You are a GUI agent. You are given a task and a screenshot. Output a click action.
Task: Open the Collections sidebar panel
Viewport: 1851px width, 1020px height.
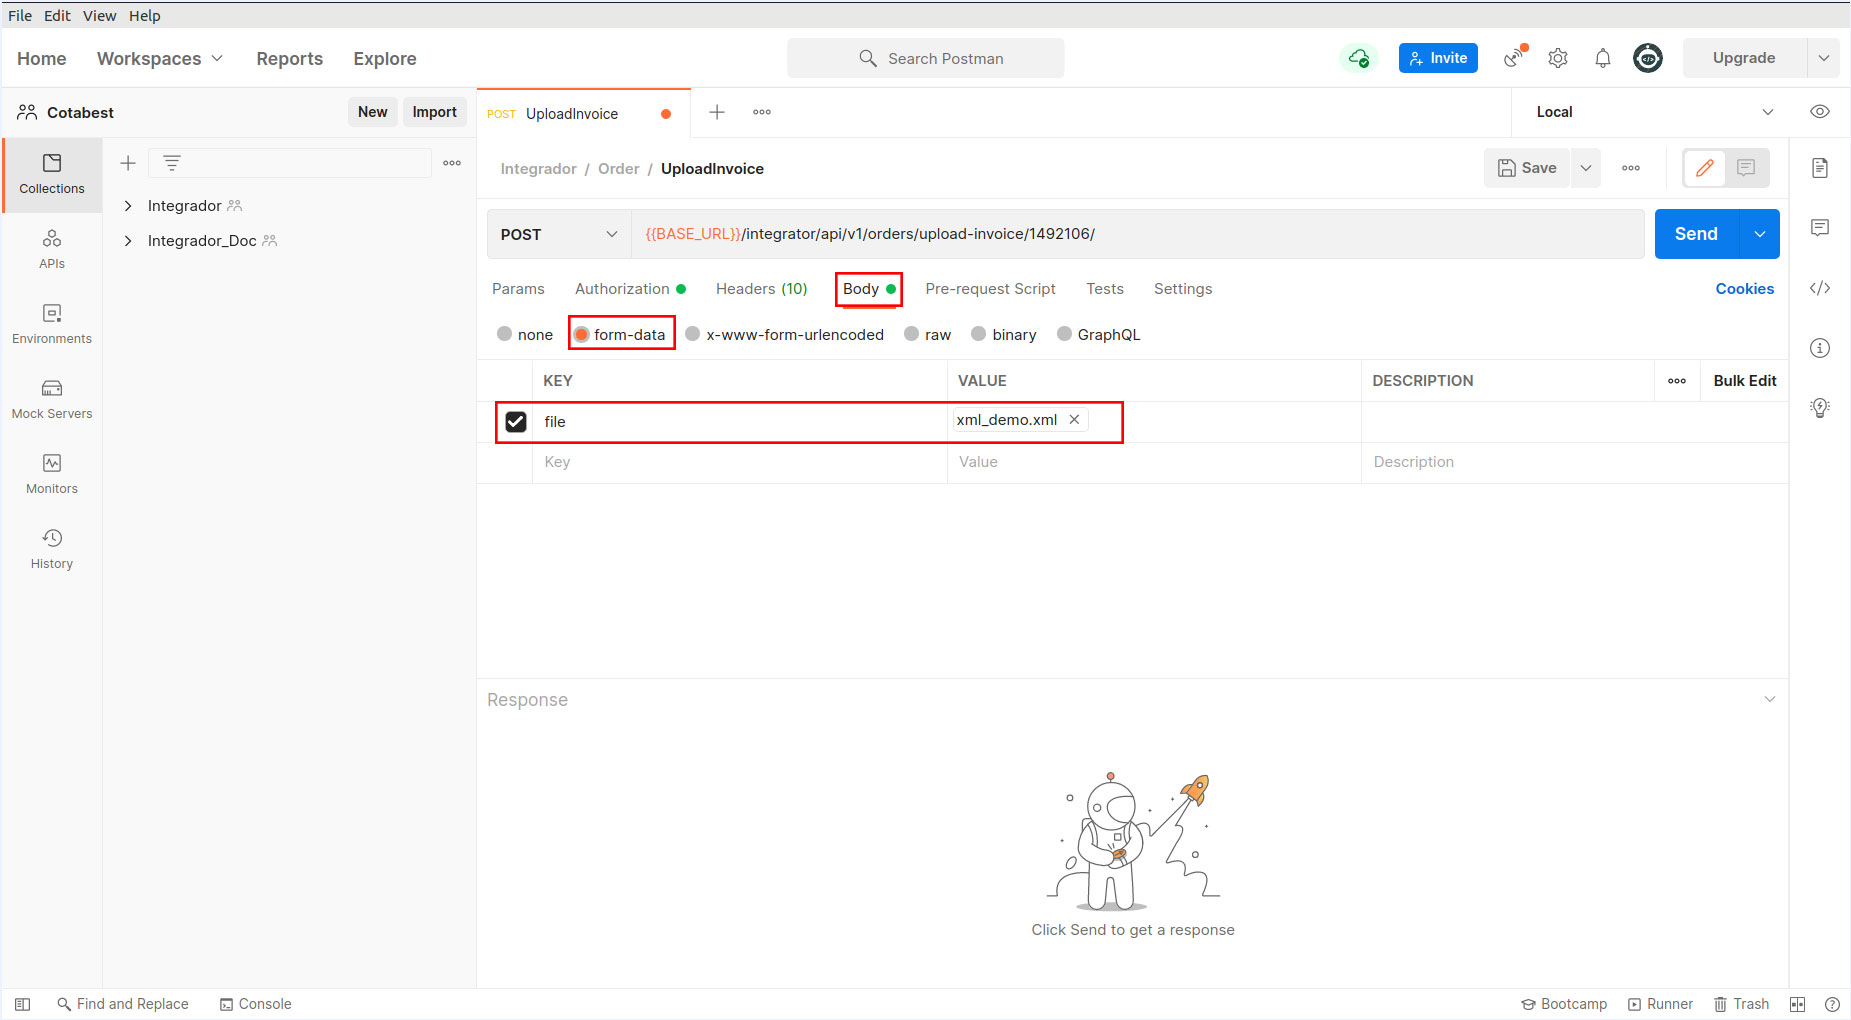[x=52, y=174]
